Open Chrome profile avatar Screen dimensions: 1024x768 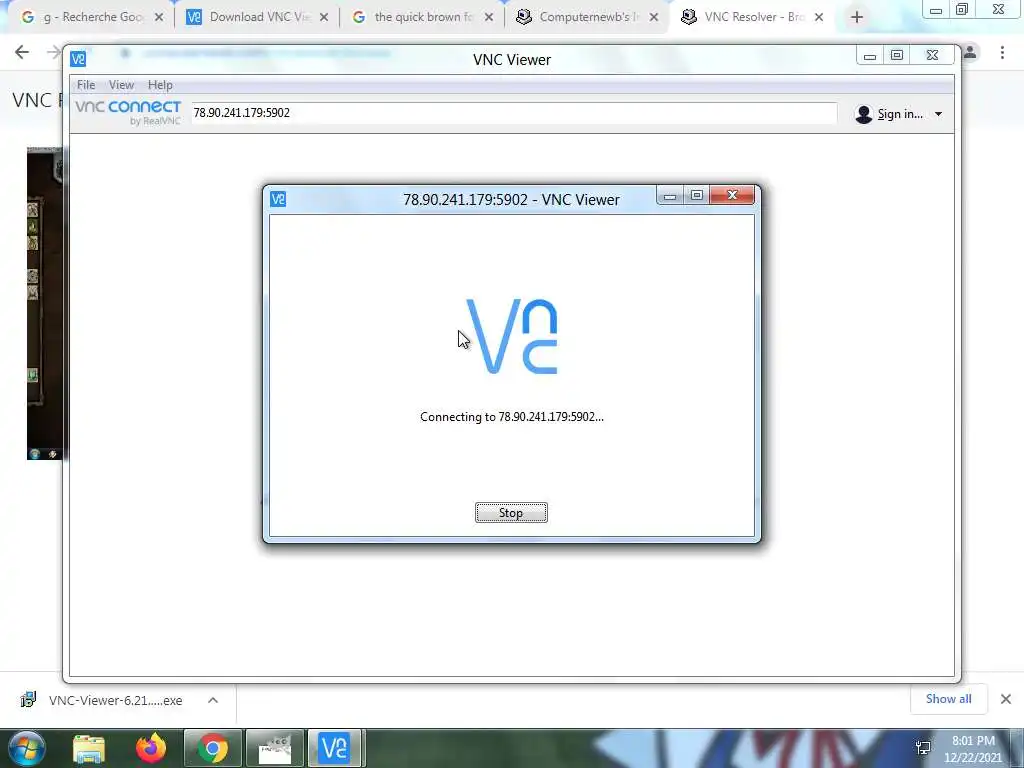pos(970,52)
